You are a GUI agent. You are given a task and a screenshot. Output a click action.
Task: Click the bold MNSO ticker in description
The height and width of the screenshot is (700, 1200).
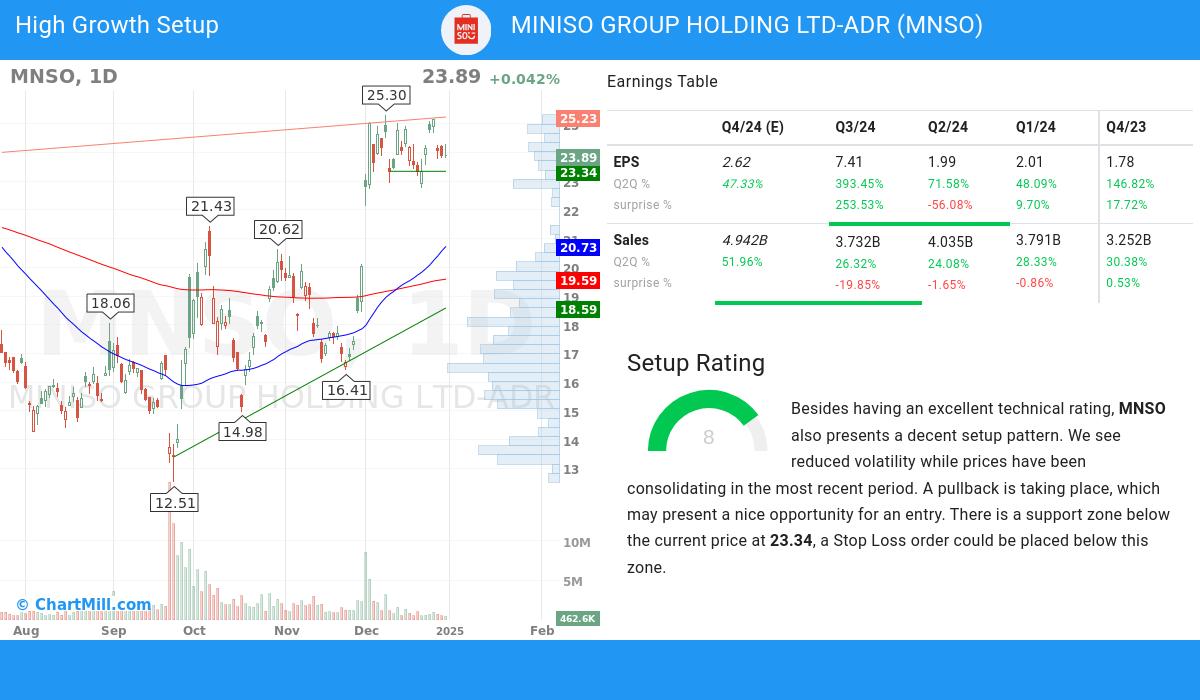(1142, 409)
